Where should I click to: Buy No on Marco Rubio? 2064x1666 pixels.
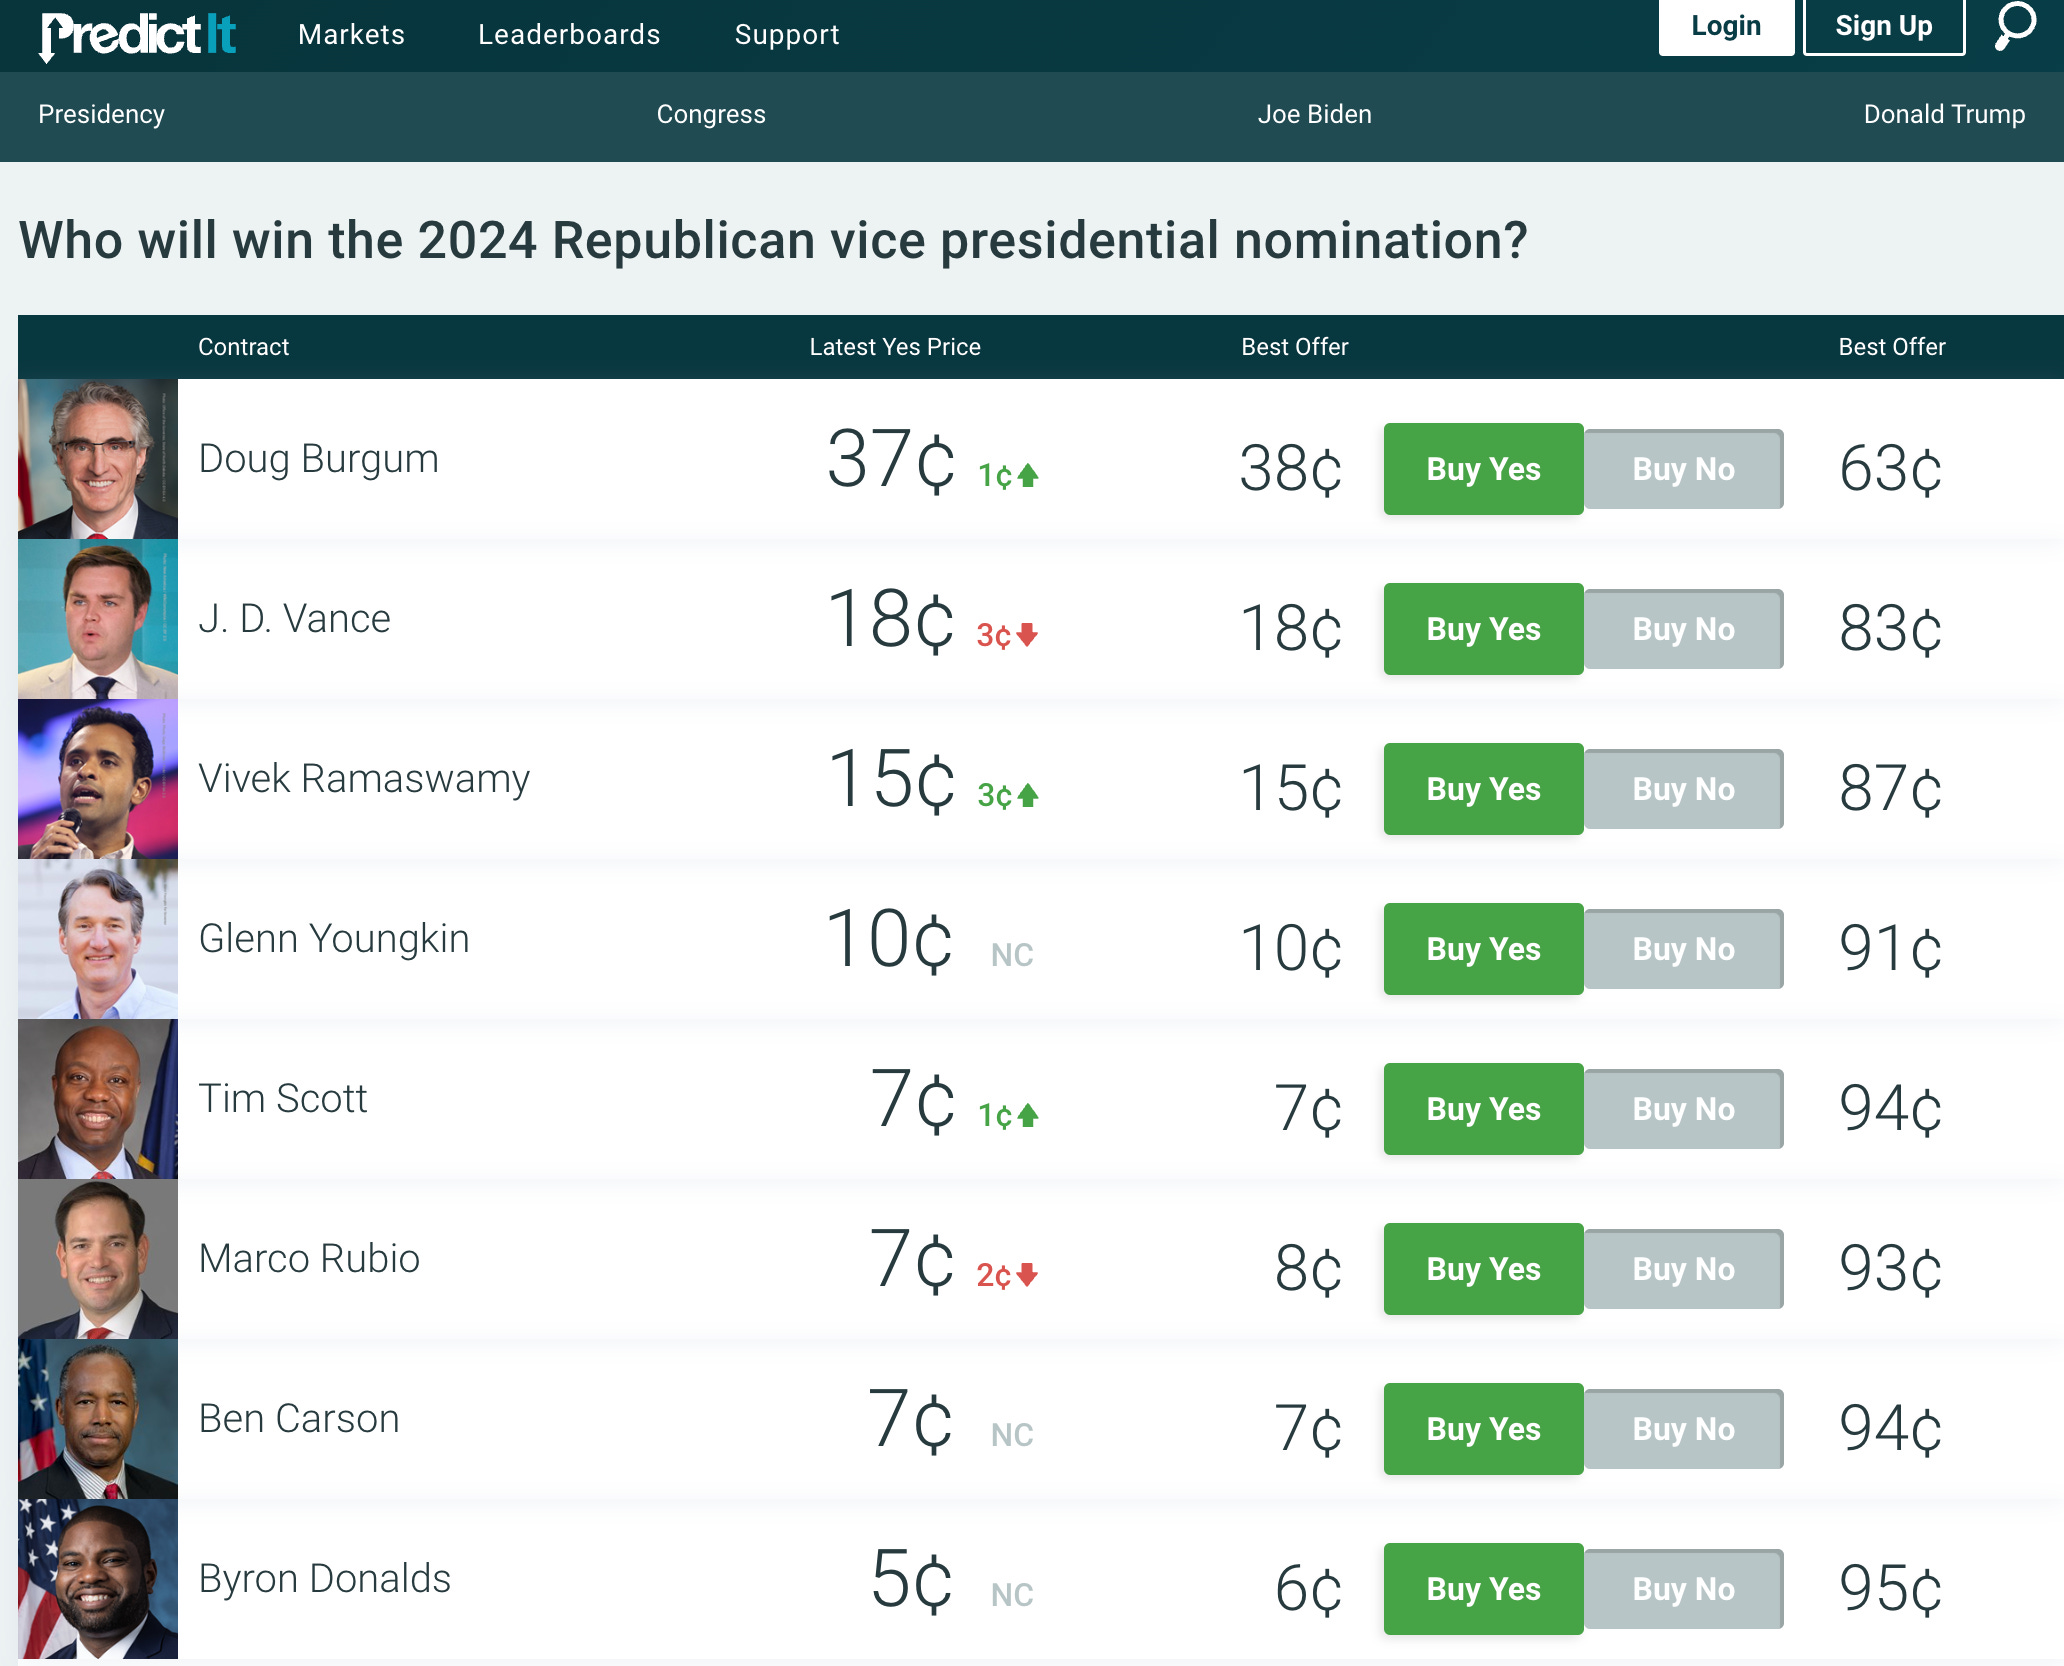(x=1683, y=1269)
